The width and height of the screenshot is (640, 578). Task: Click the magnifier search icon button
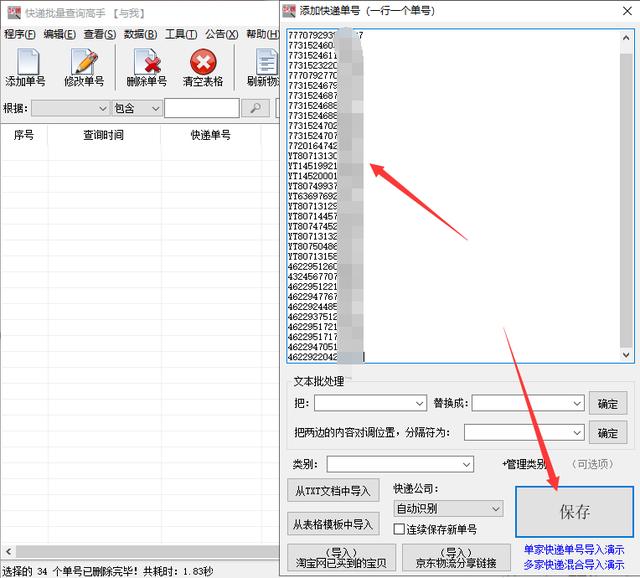pos(256,108)
